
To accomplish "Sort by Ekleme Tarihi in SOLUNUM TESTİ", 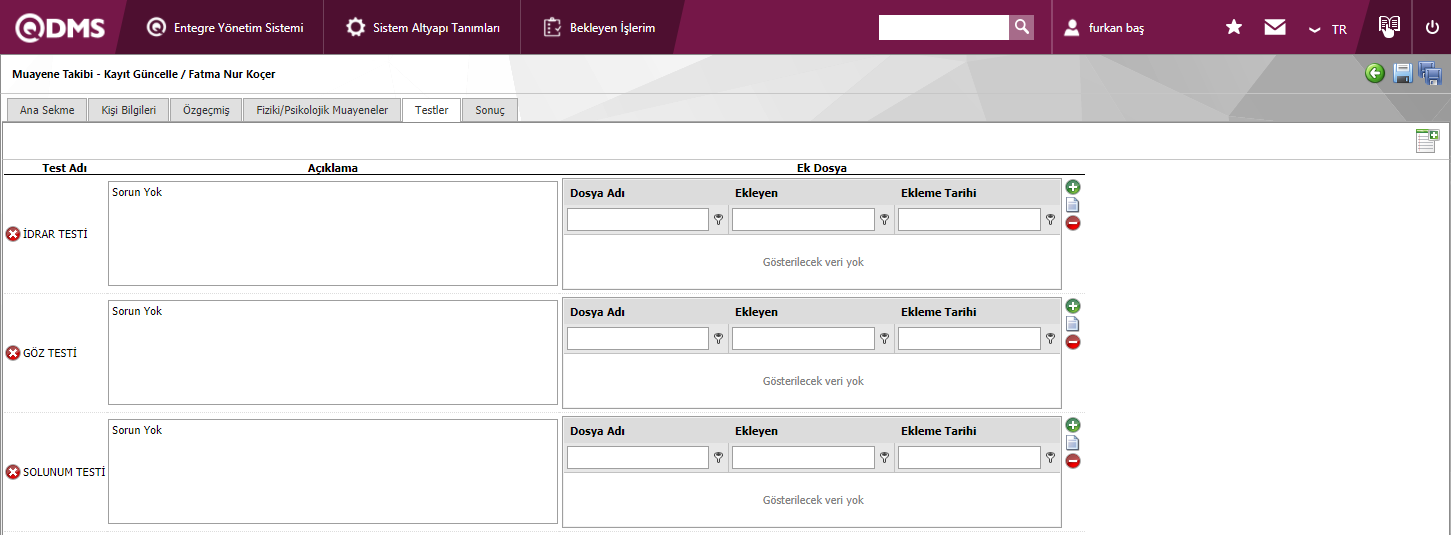I will 938,431.
